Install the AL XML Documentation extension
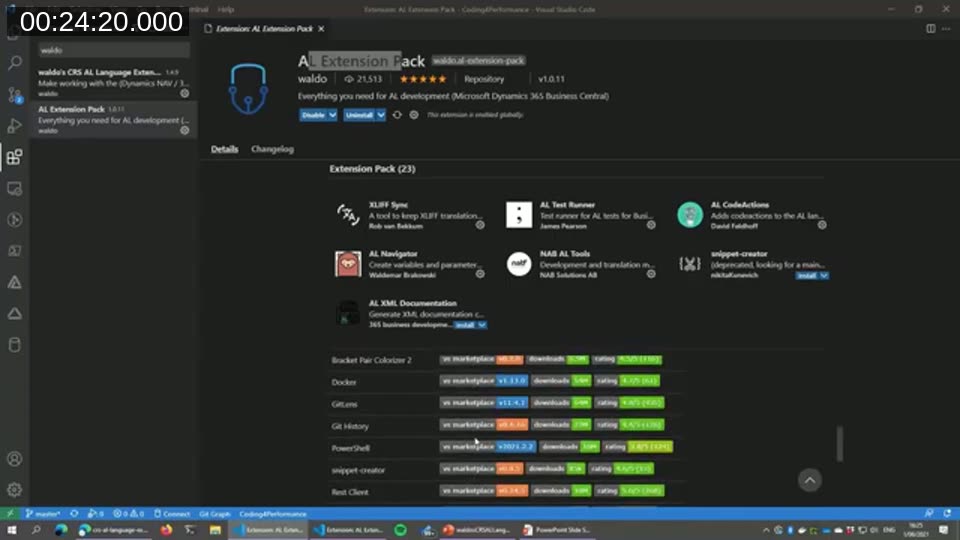This screenshot has height=540, width=960. click(x=465, y=325)
